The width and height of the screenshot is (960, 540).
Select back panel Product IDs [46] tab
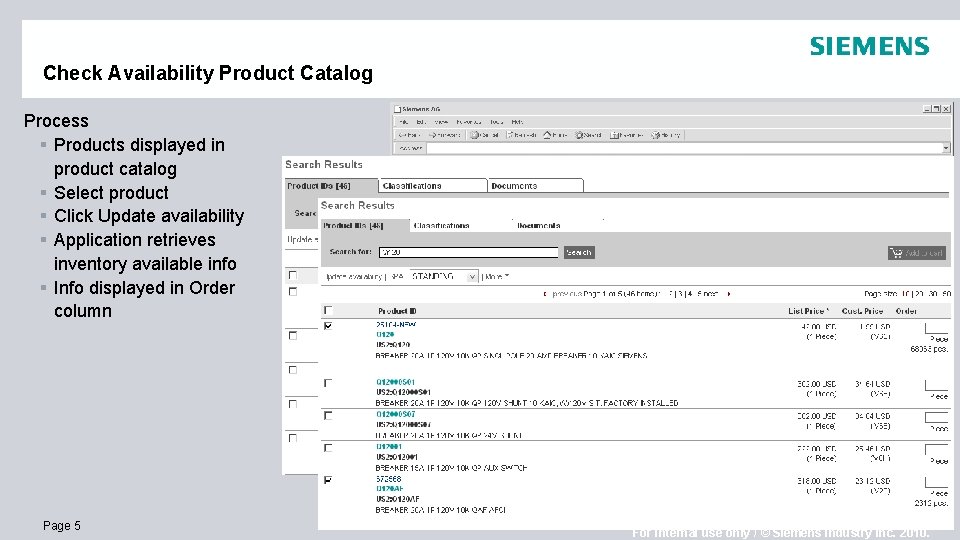(x=331, y=186)
